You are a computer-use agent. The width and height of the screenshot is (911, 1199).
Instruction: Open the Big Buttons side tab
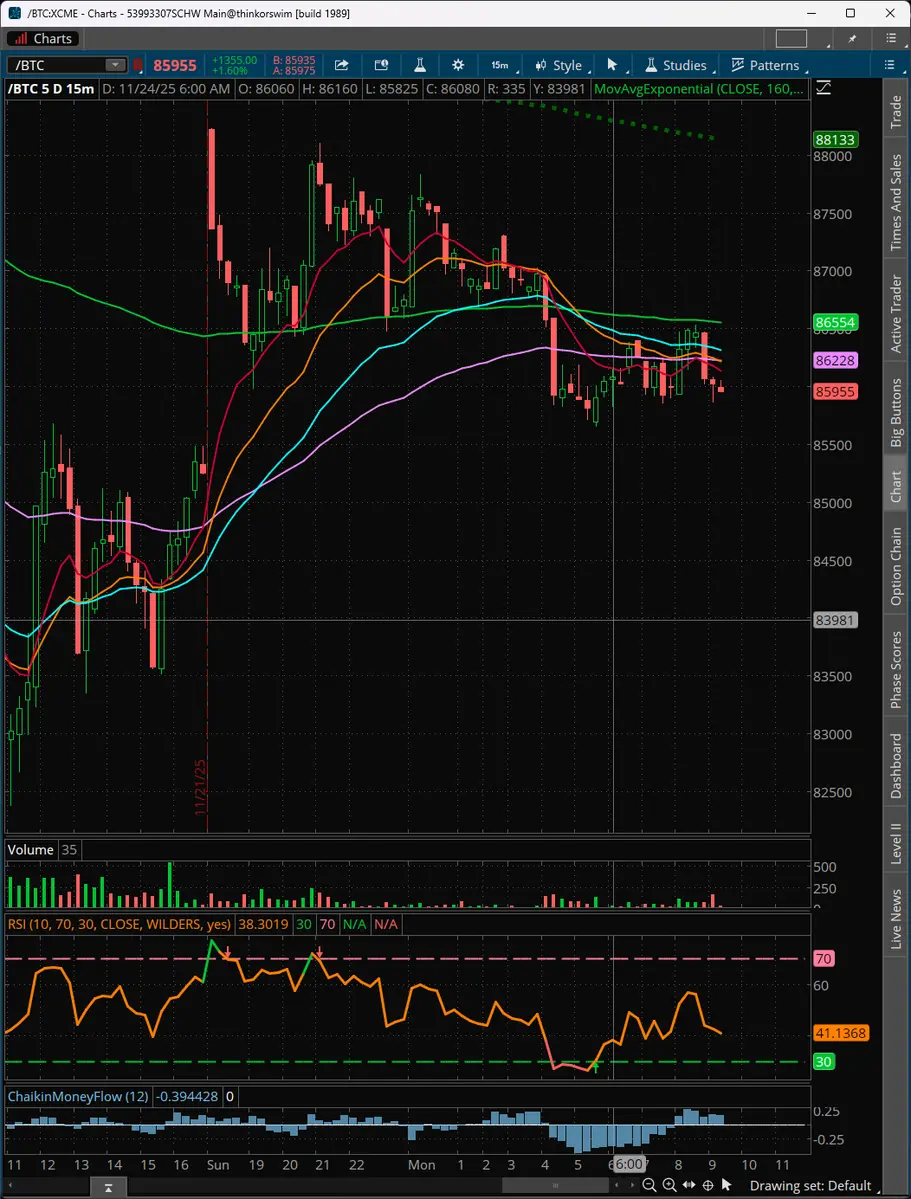point(896,412)
